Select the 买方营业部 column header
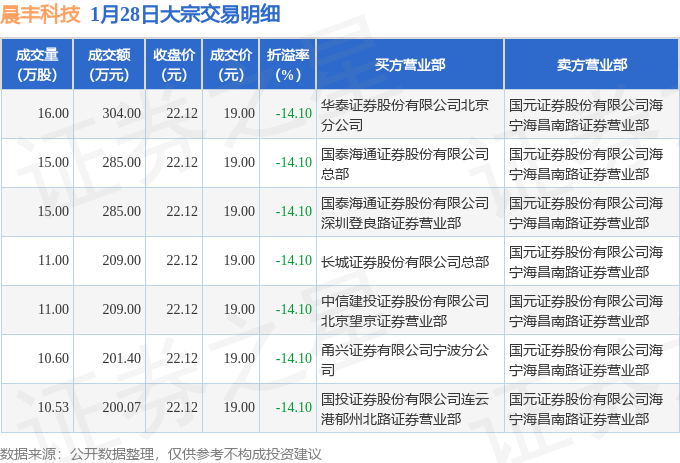Image resolution: width=680 pixels, height=463 pixels. (410, 65)
